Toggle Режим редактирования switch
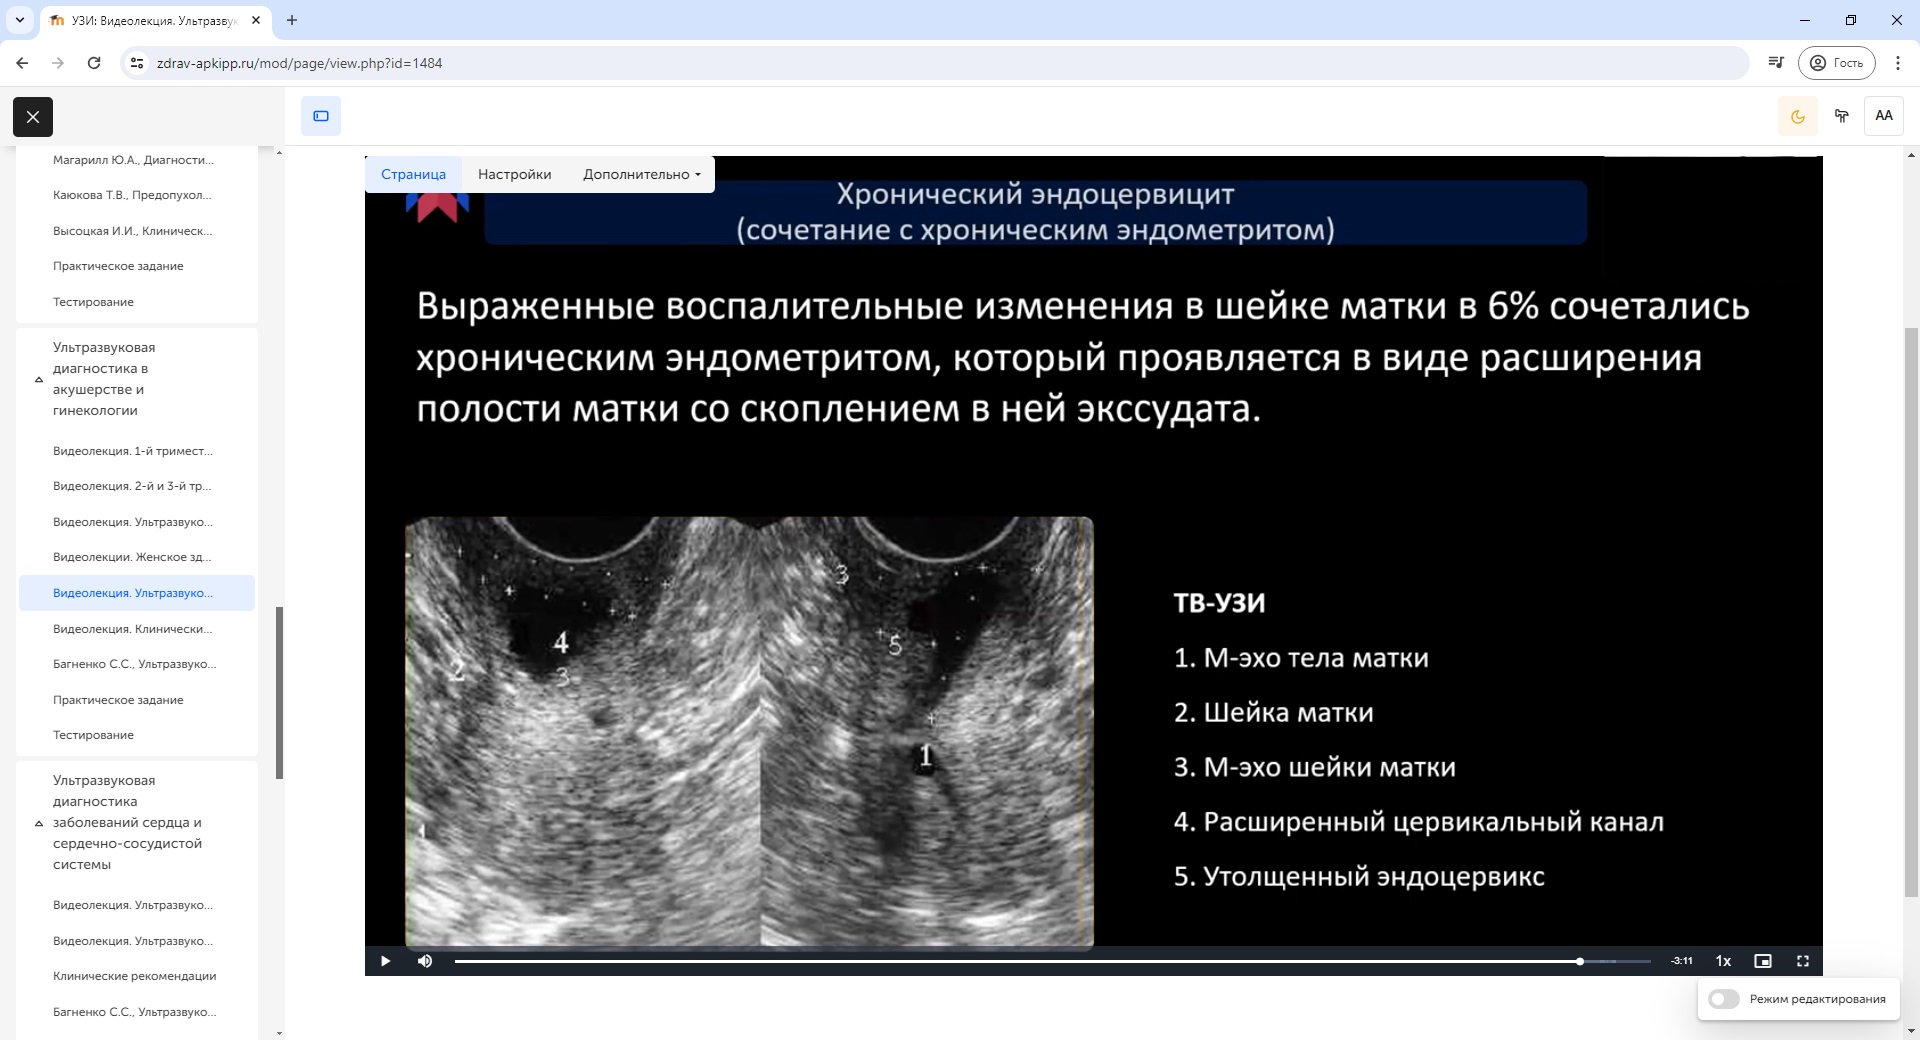The width and height of the screenshot is (1920, 1040). [1724, 999]
